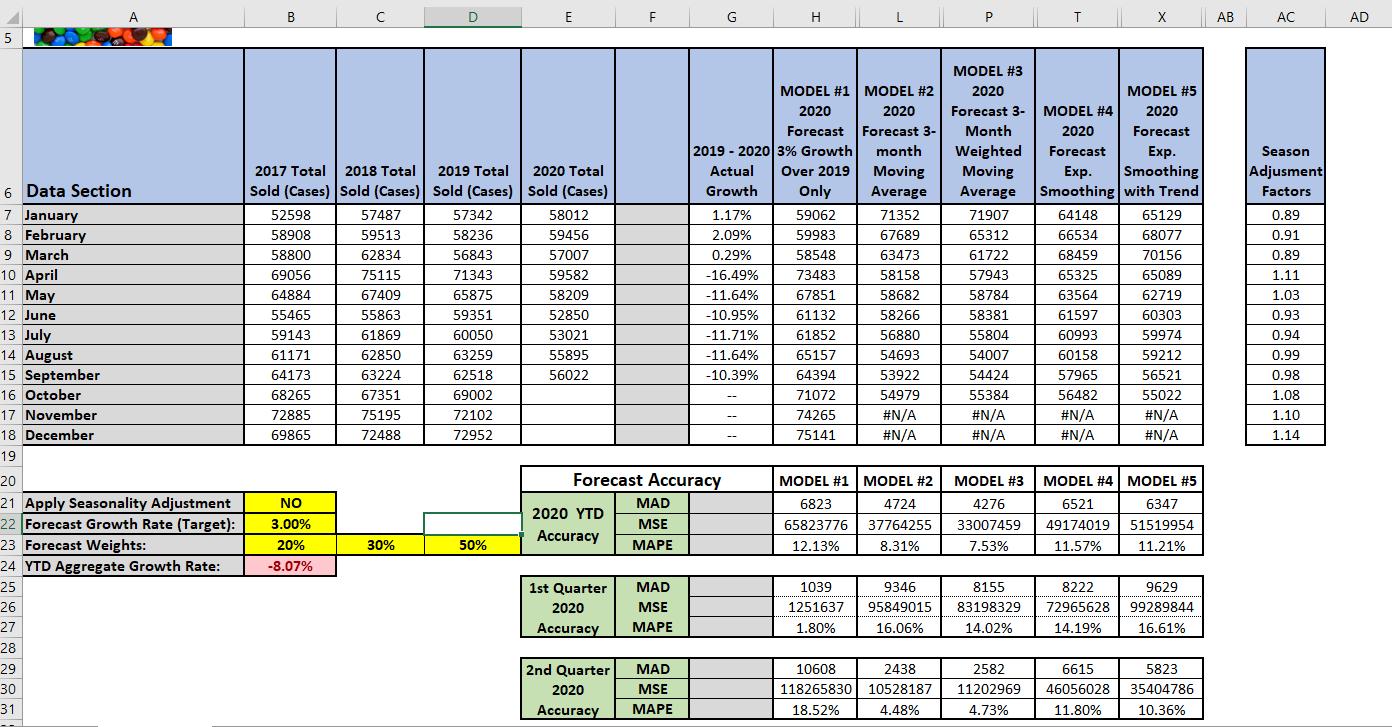Select the December 1.14 adjustment factor
The image size is (1392, 727).
[1285, 435]
